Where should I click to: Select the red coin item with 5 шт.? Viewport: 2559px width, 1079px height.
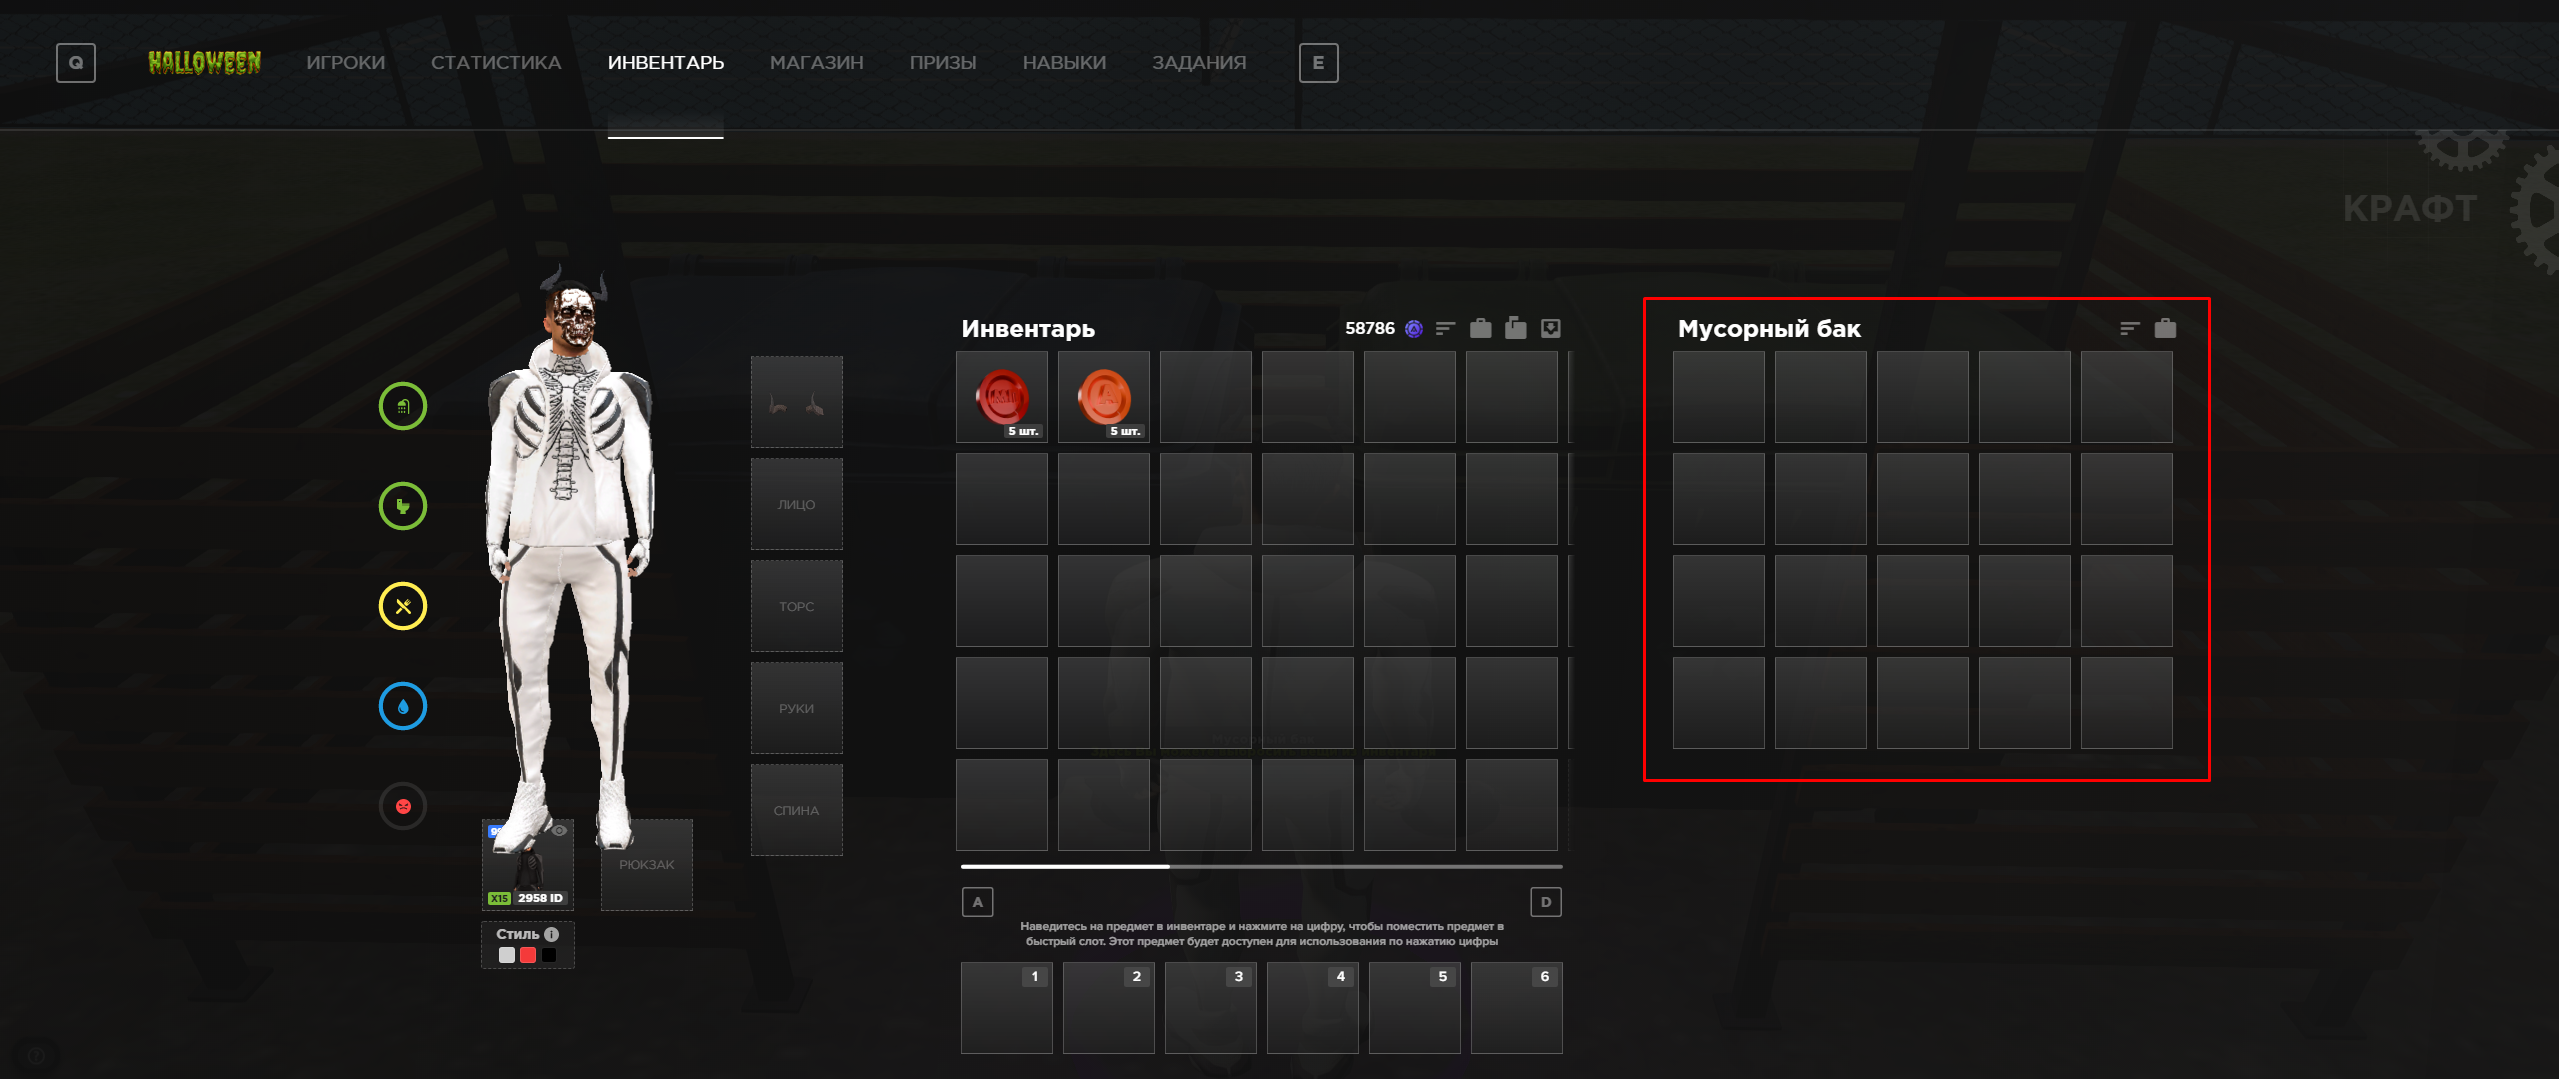pos(1002,397)
